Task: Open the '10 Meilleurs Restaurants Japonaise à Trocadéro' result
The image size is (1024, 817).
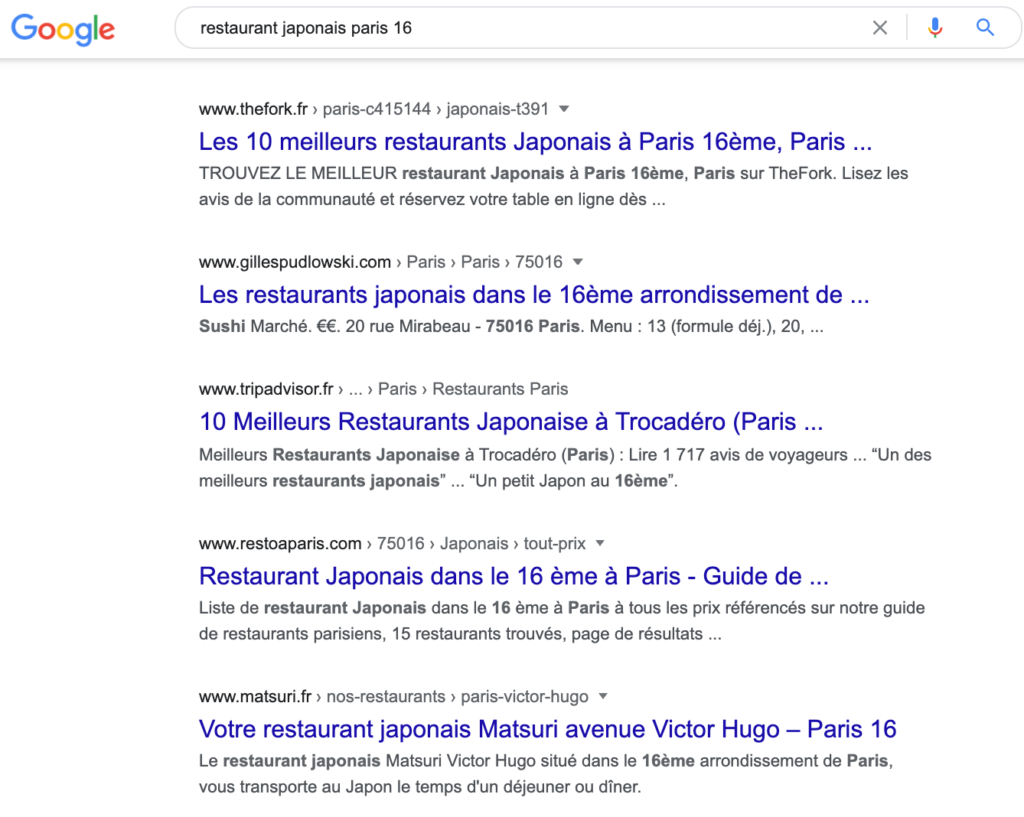Action: click(x=511, y=421)
